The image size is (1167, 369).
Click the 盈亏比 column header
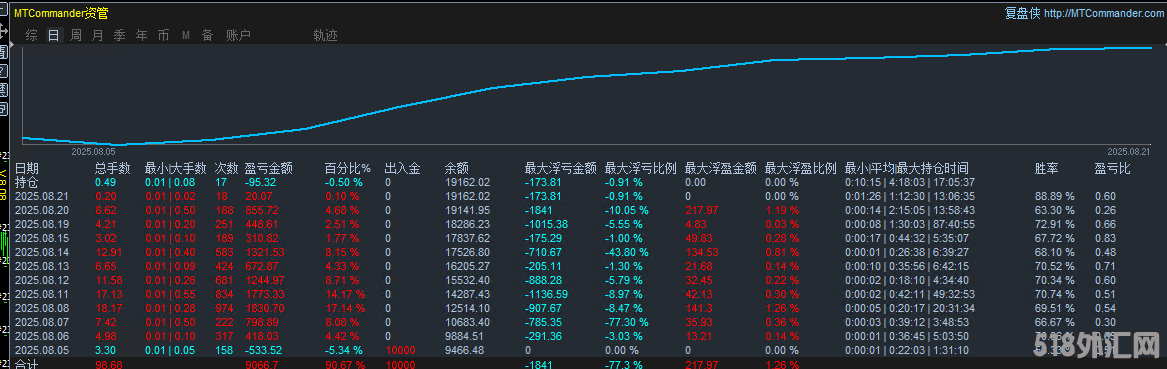coord(1113,169)
